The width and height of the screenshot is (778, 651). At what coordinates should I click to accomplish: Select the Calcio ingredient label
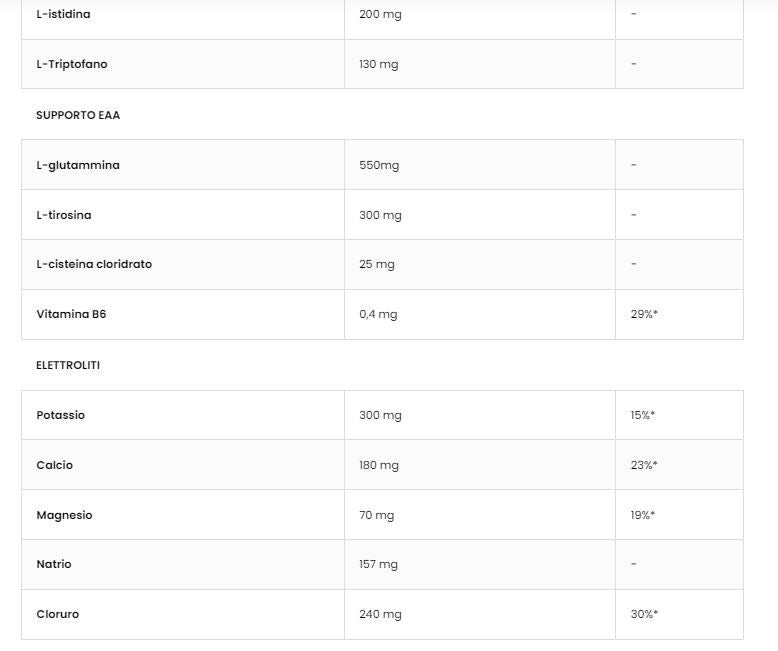click(x=55, y=465)
